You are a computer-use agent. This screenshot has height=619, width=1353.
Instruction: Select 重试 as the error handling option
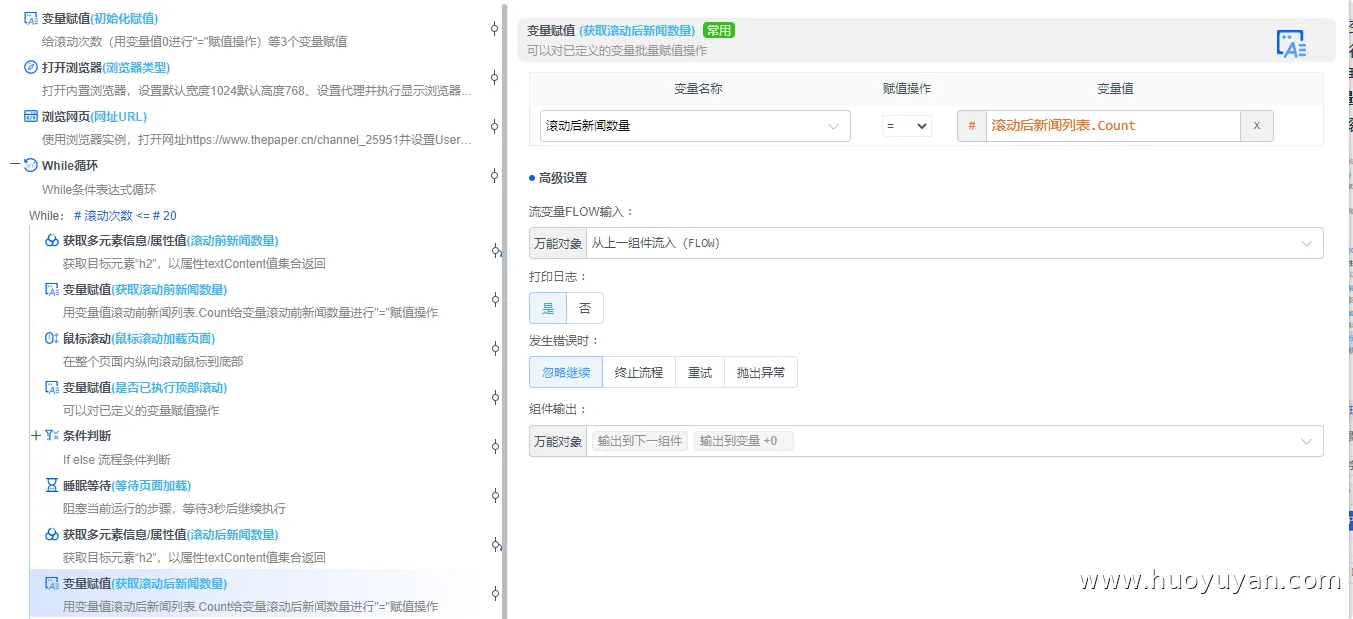pos(699,371)
